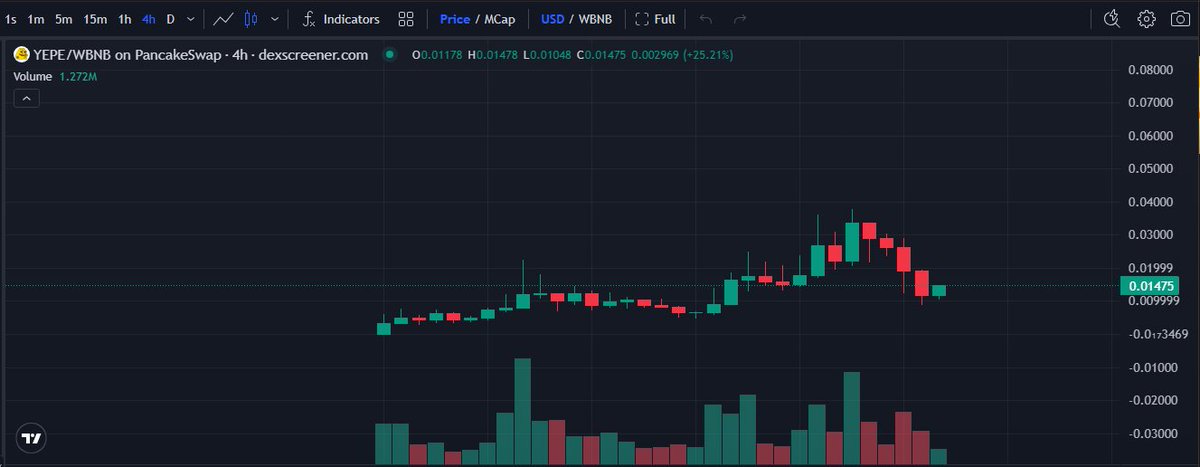Open the timeframe dropdown chevron
The height and width of the screenshot is (467, 1200).
pos(190,19)
